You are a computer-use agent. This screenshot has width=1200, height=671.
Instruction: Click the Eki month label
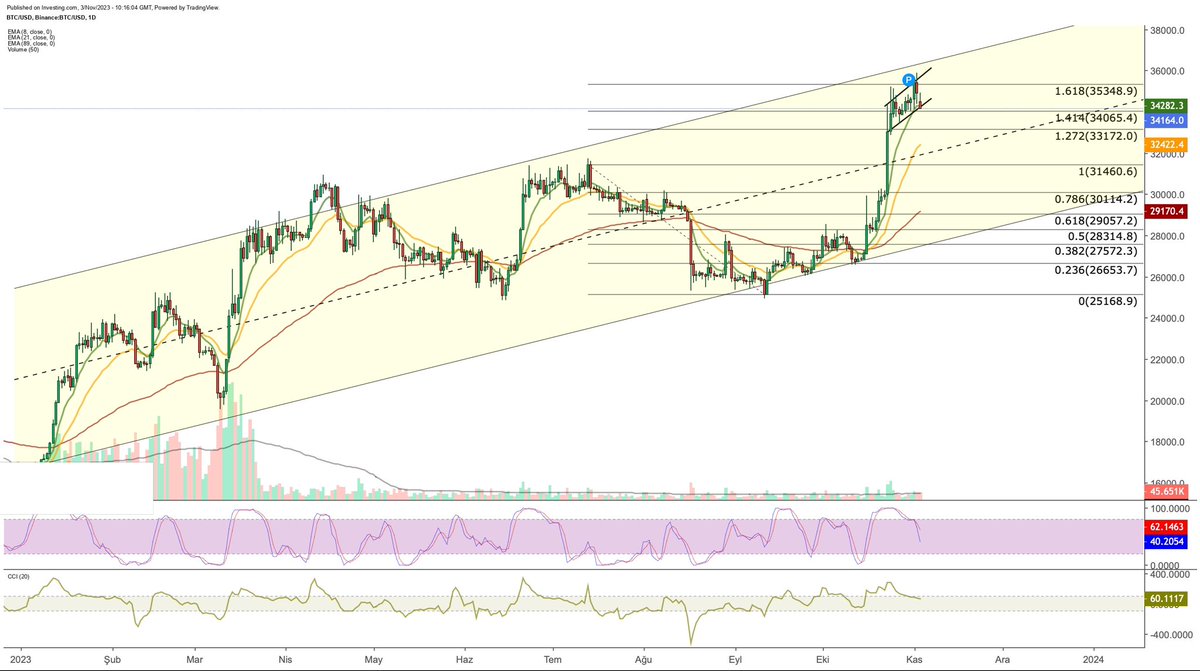(x=823, y=660)
